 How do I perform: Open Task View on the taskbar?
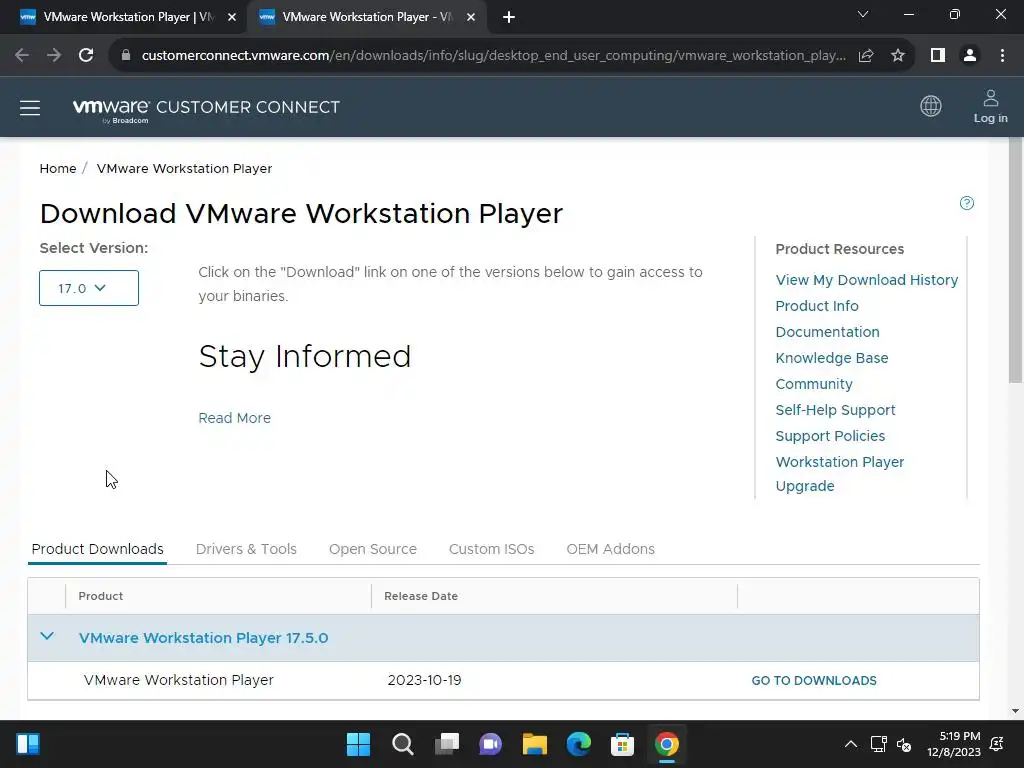[447, 744]
